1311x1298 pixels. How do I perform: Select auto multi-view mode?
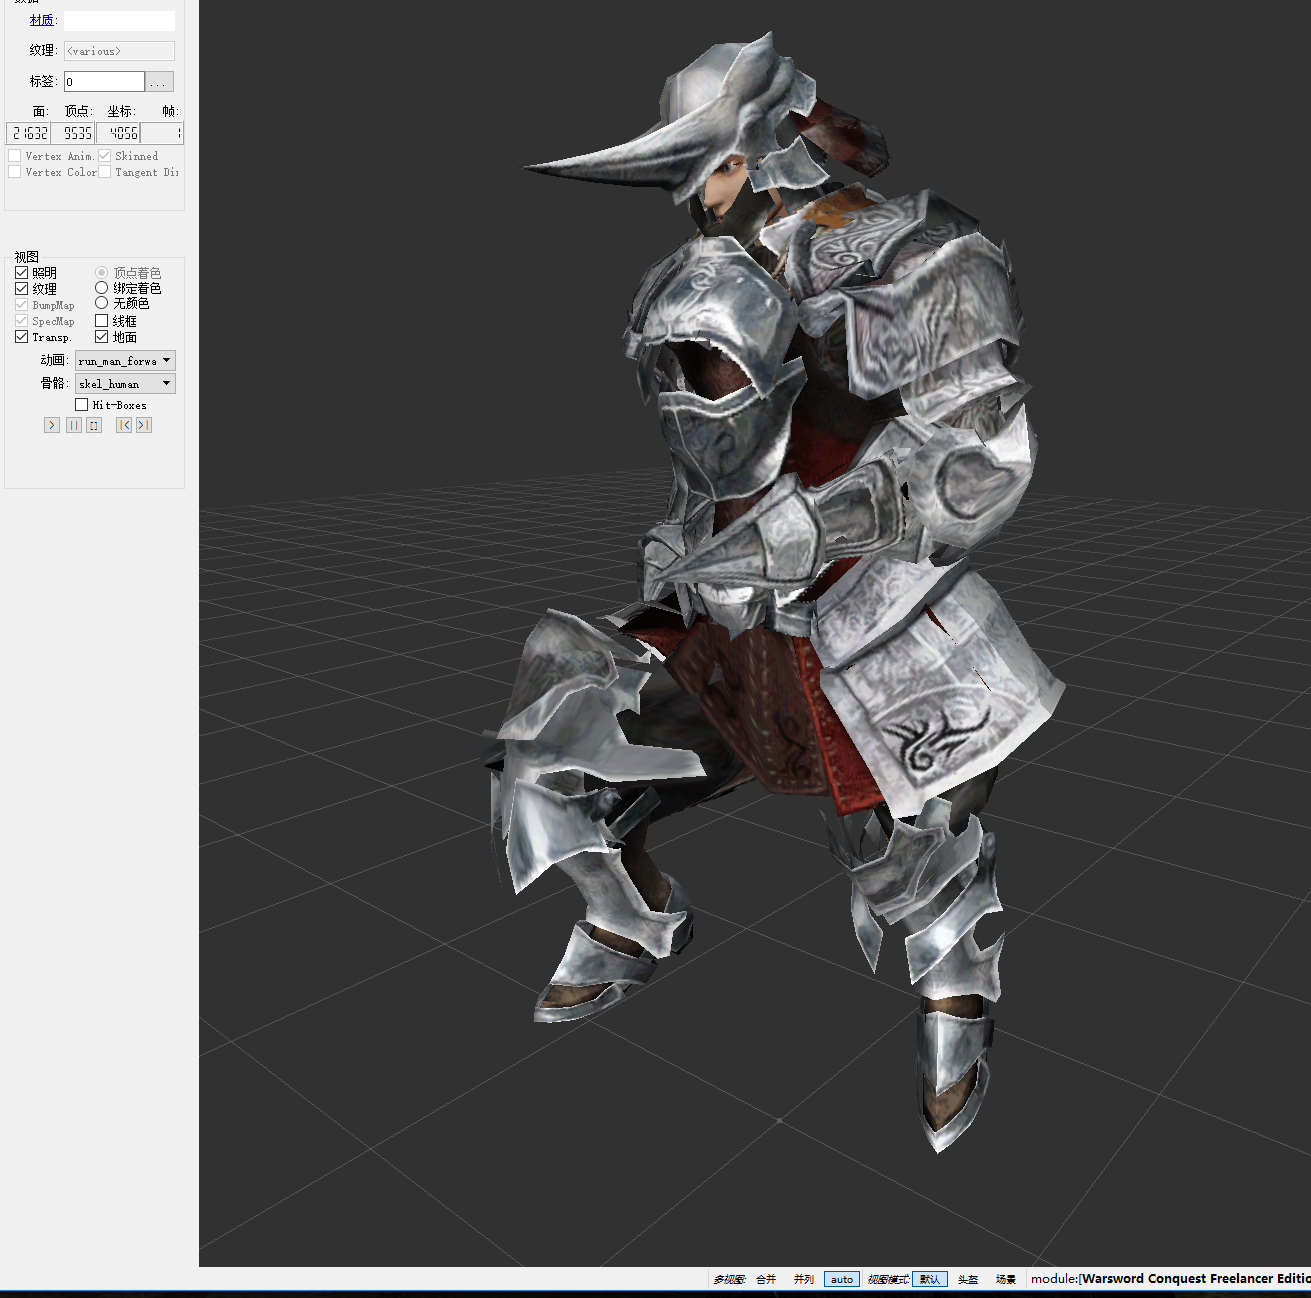[842, 1279]
